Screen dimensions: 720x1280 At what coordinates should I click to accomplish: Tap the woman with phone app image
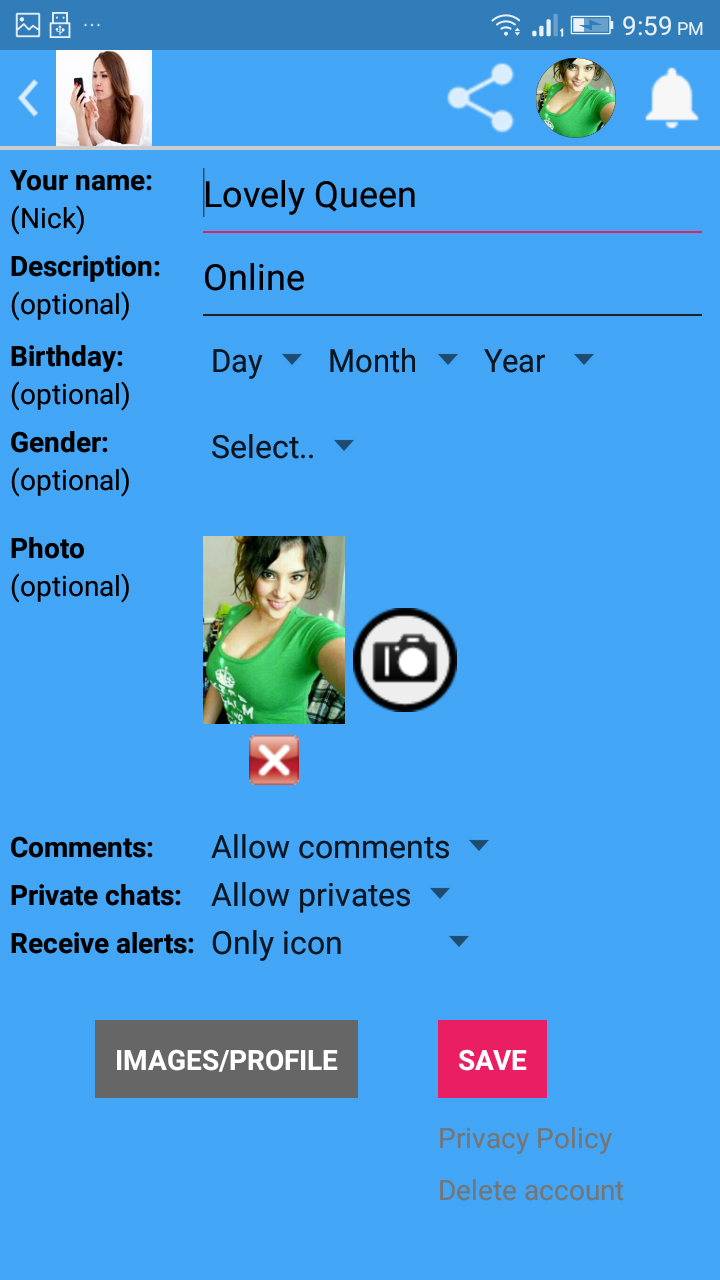click(104, 98)
